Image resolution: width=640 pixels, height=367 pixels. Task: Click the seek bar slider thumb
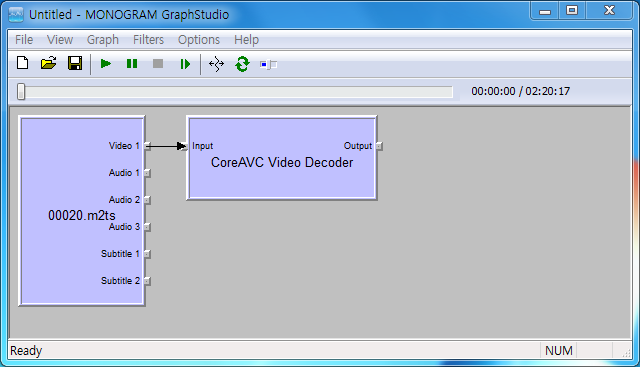[x=21, y=91]
